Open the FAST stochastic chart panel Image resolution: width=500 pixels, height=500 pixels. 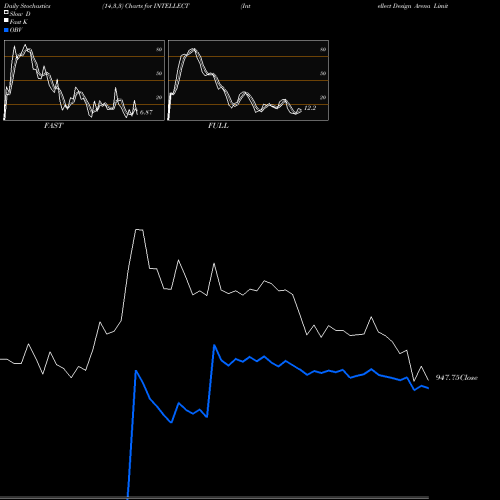point(84,80)
